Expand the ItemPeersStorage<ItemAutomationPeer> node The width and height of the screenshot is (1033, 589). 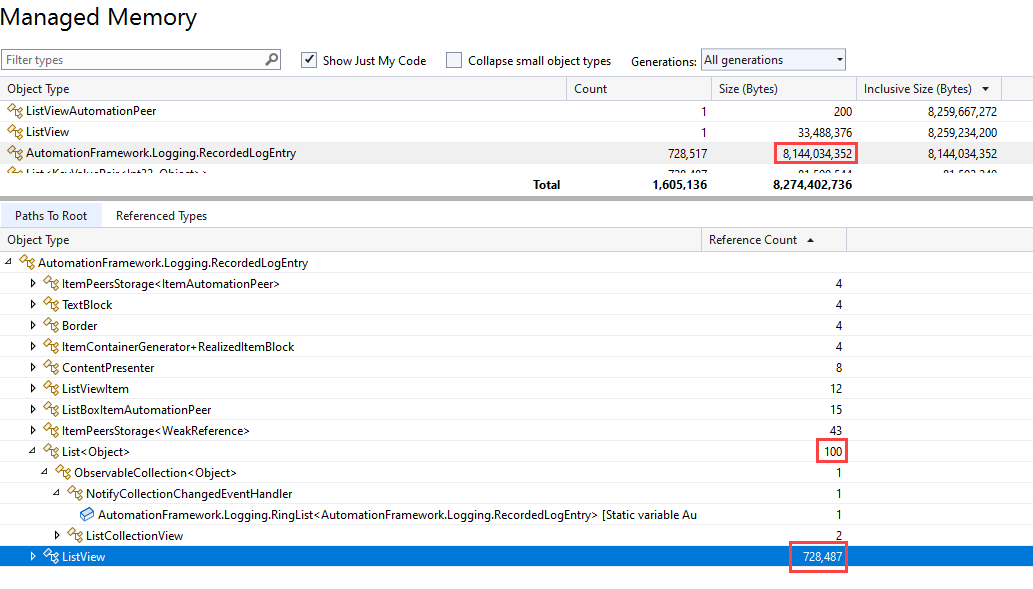33,283
